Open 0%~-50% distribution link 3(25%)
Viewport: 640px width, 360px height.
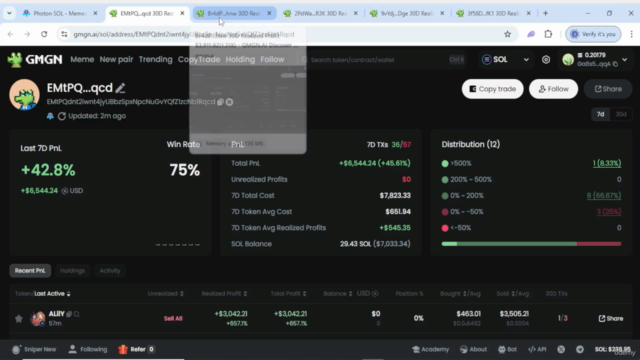[609, 212]
